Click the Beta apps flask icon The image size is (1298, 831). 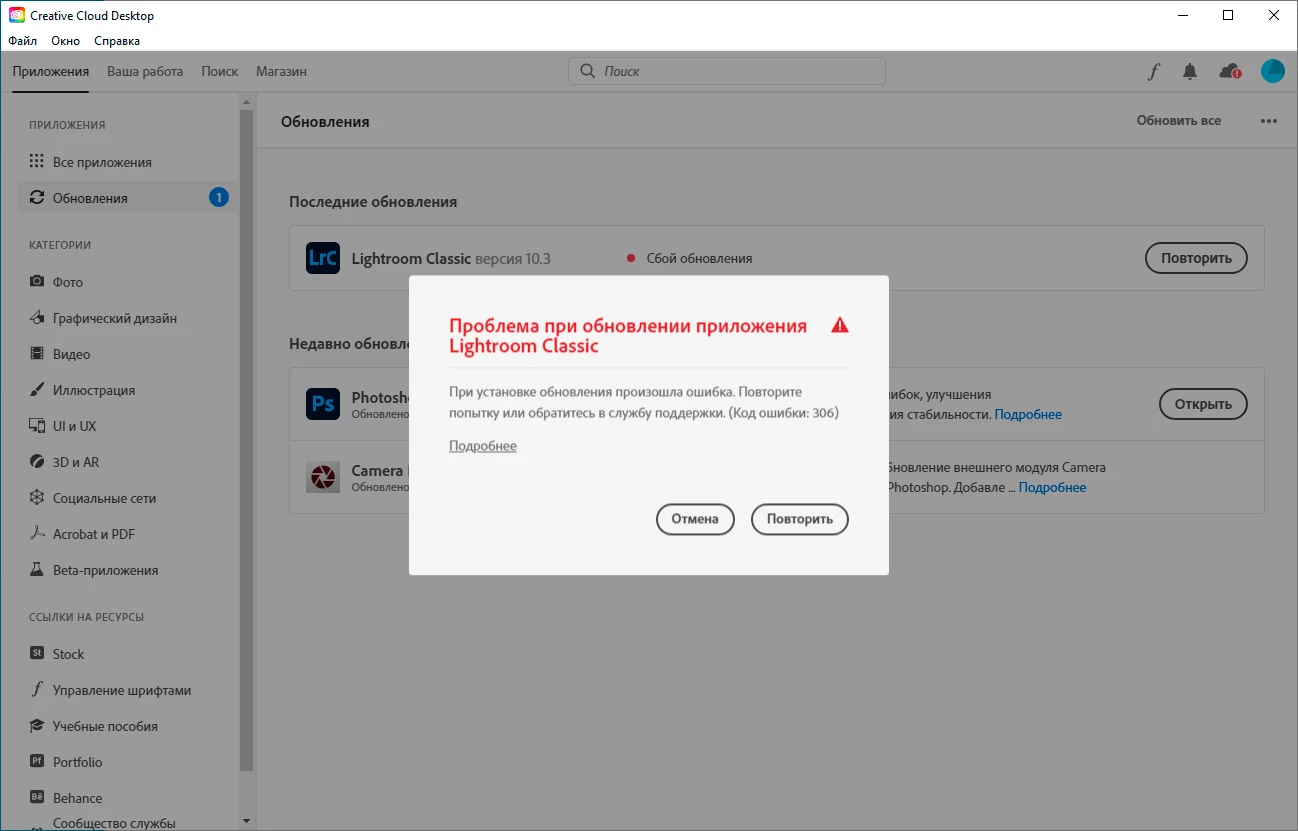(x=37, y=570)
